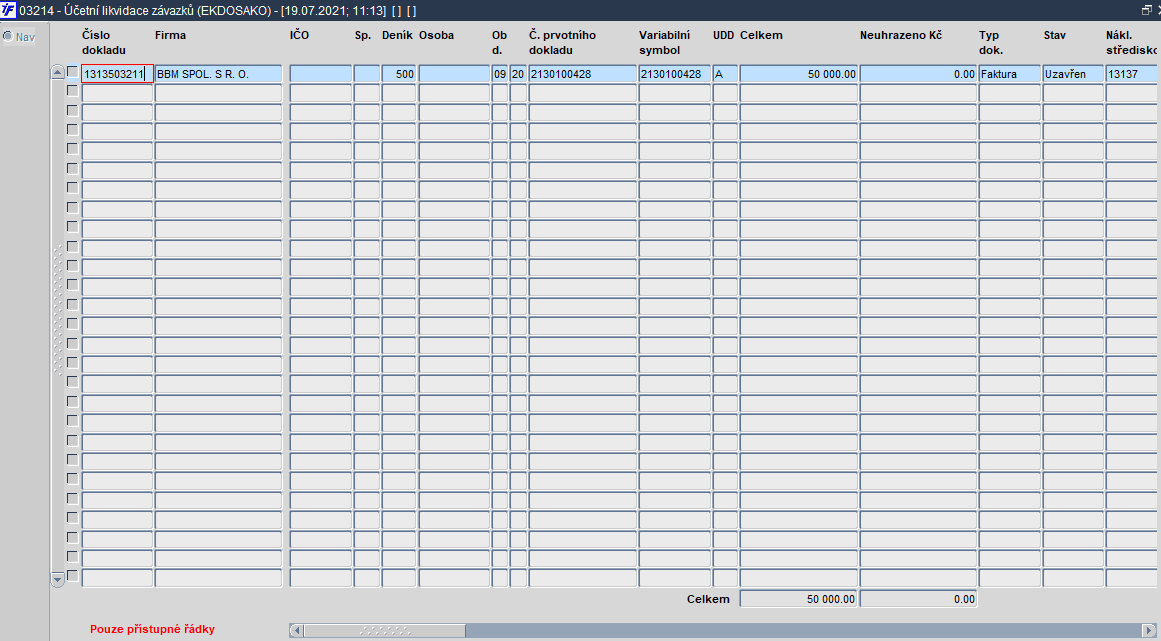Click the footer Celkem total 50 000.00
Screen dimensions: 1161x641
pos(799,599)
